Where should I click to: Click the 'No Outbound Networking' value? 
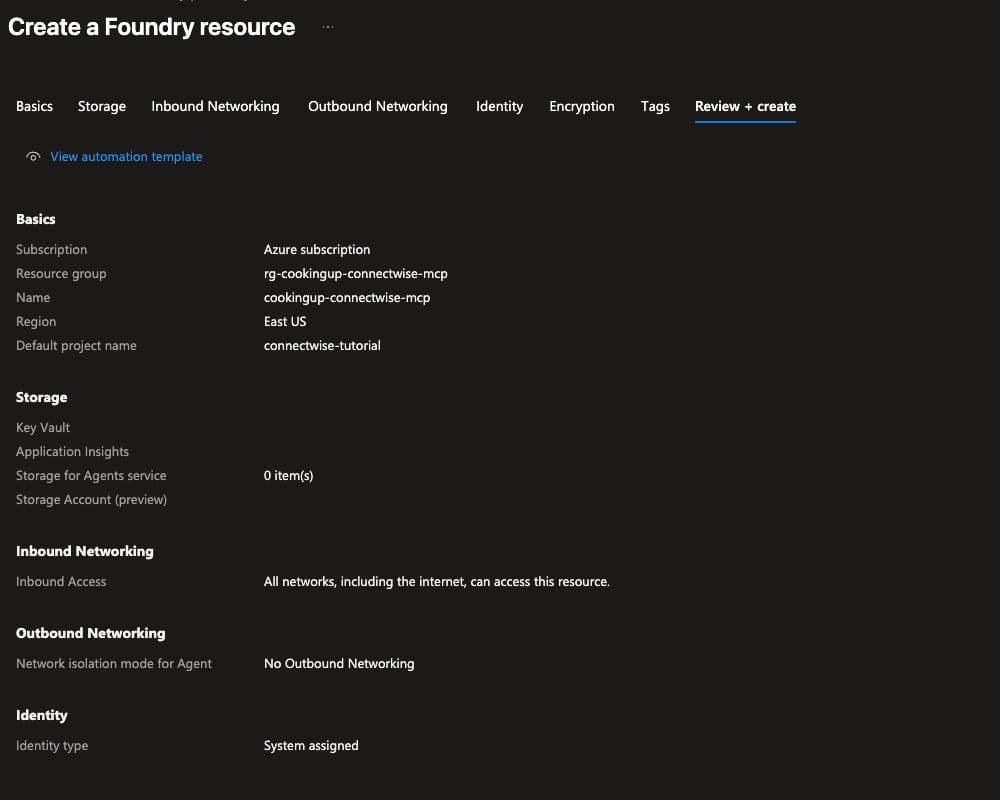tap(339, 664)
